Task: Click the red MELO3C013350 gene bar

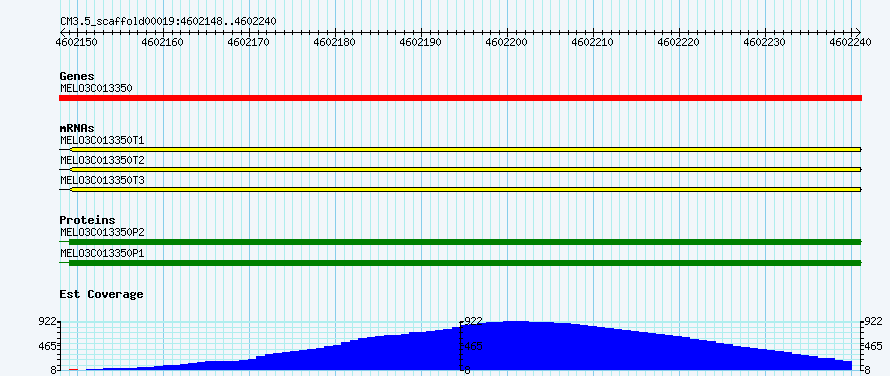Action: click(460, 98)
